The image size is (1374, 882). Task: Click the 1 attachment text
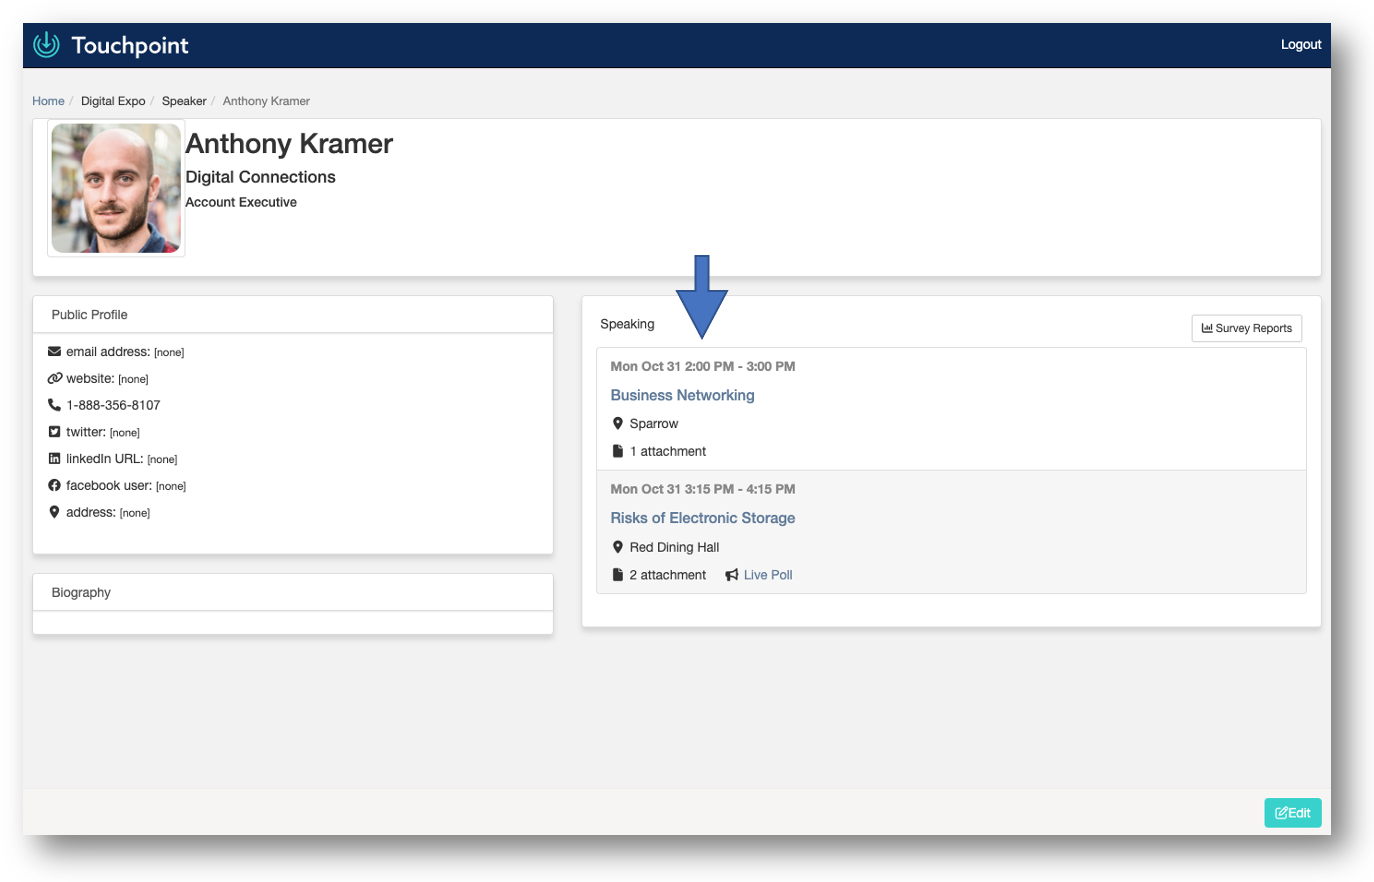(x=668, y=451)
